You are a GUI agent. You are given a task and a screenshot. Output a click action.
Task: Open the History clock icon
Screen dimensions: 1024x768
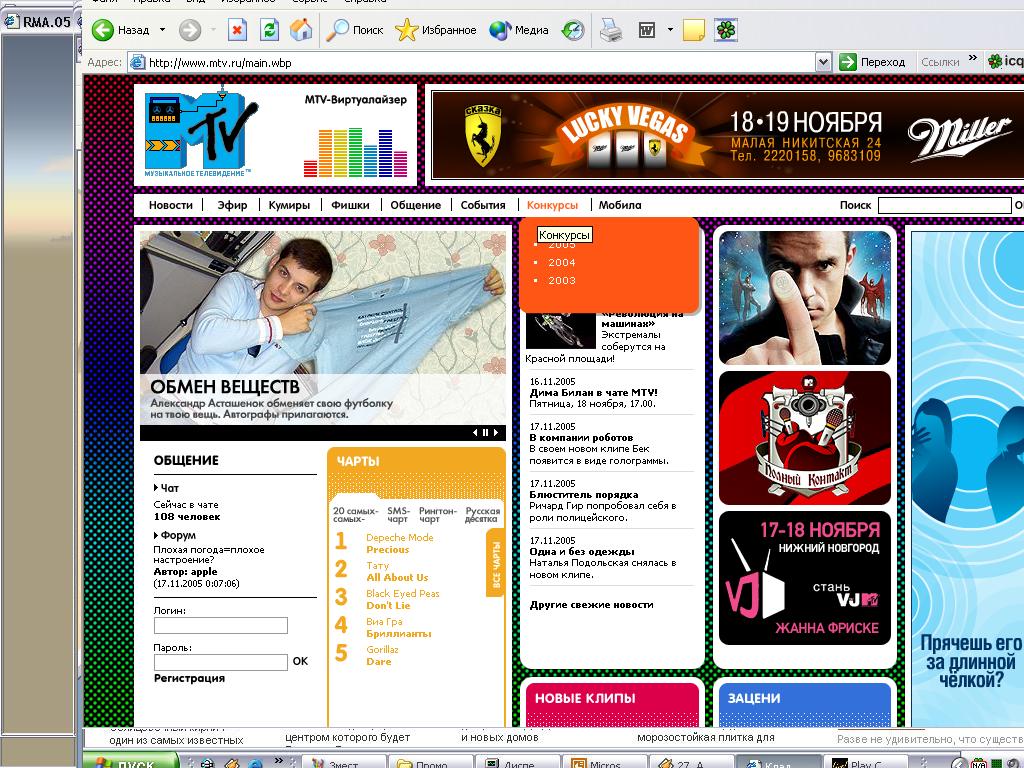(573, 30)
